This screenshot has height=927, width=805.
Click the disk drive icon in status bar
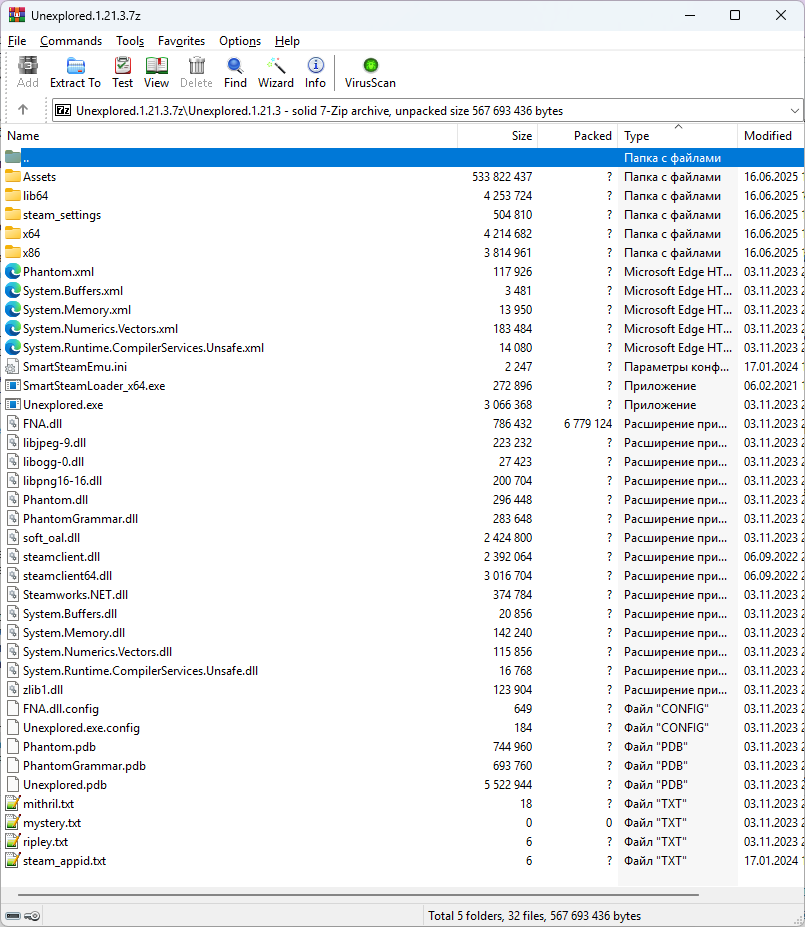click(12, 916)
